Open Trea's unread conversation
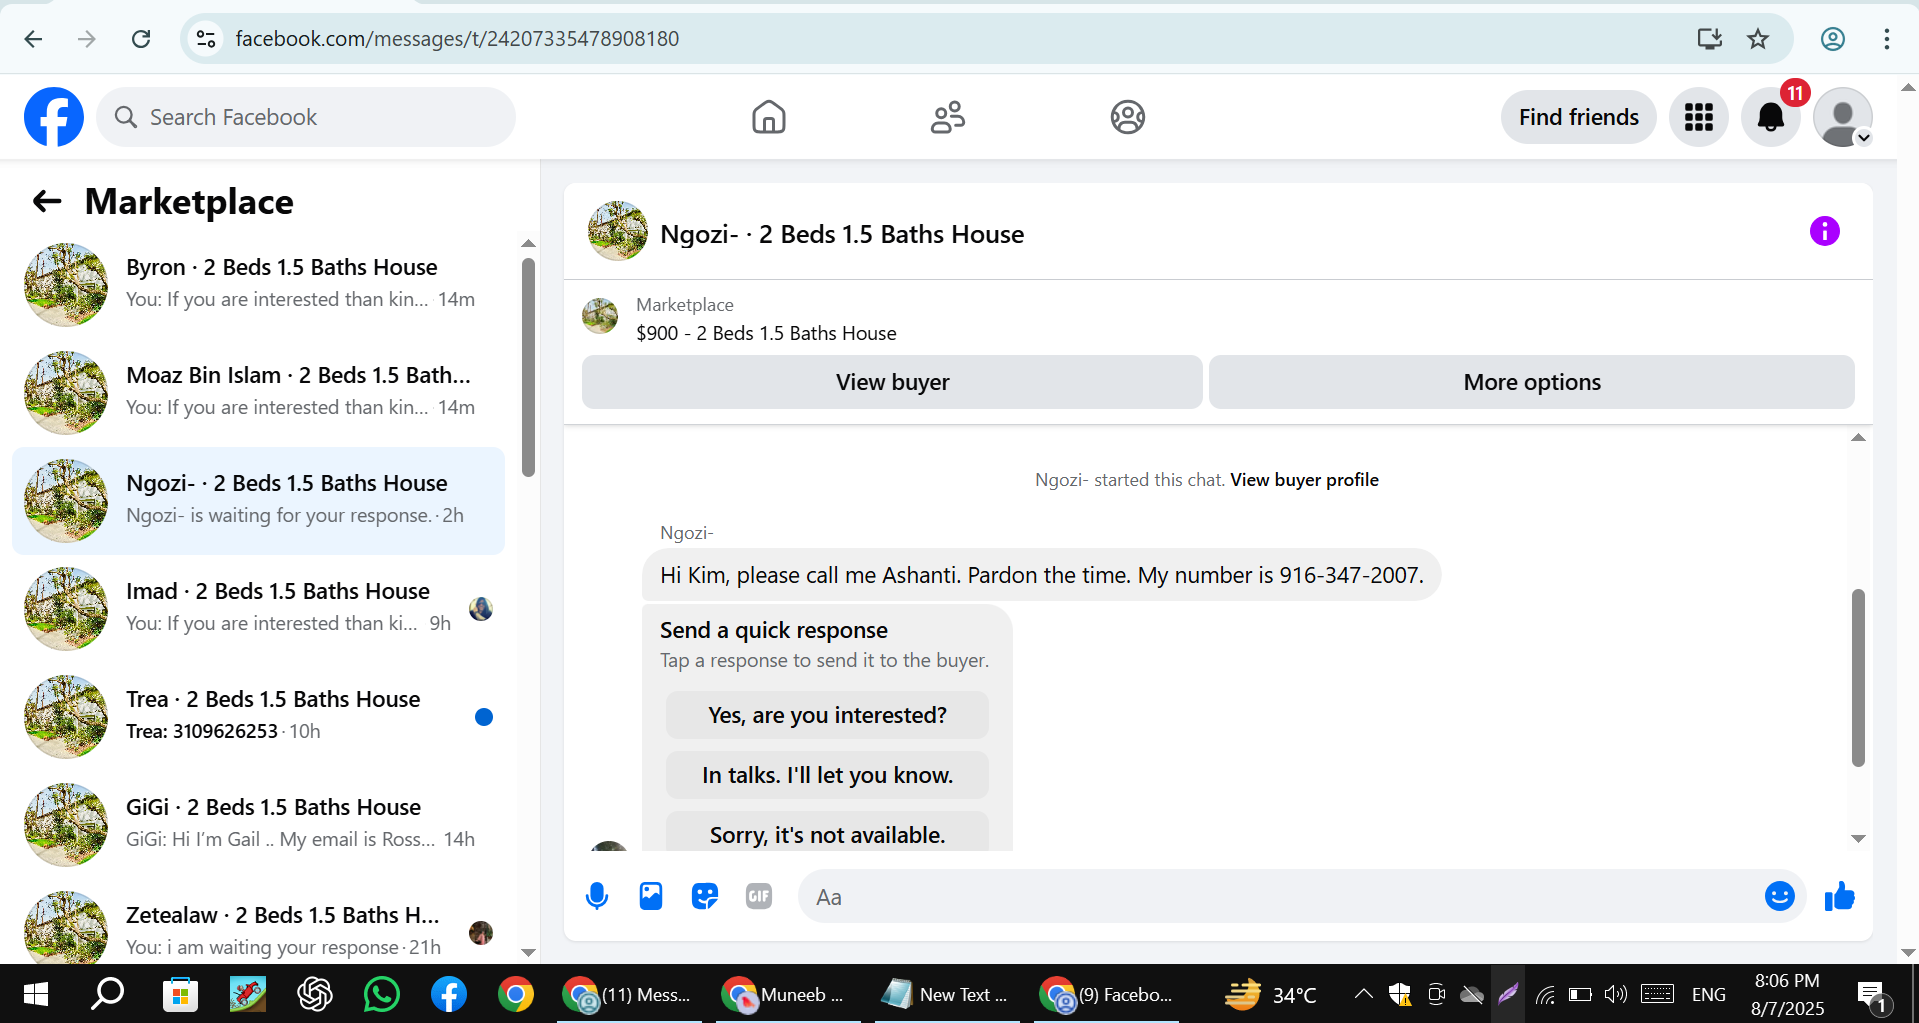The image size is (1919, 1023). [258, 716]
